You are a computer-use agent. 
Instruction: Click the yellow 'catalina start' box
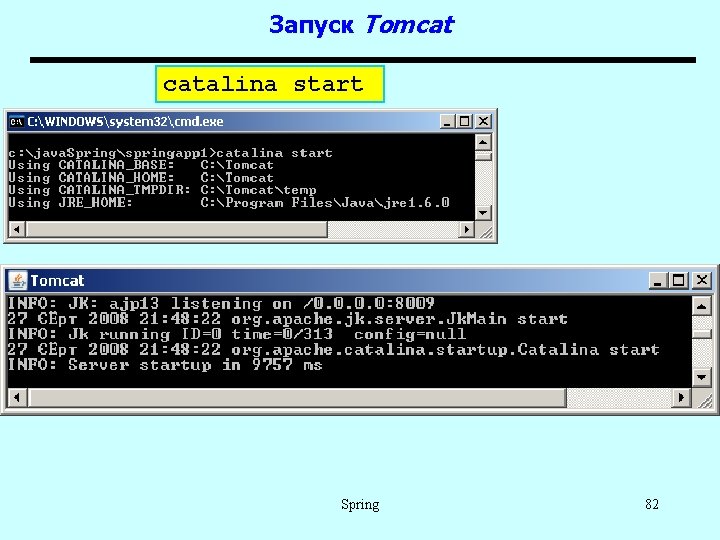click(270, 84)
